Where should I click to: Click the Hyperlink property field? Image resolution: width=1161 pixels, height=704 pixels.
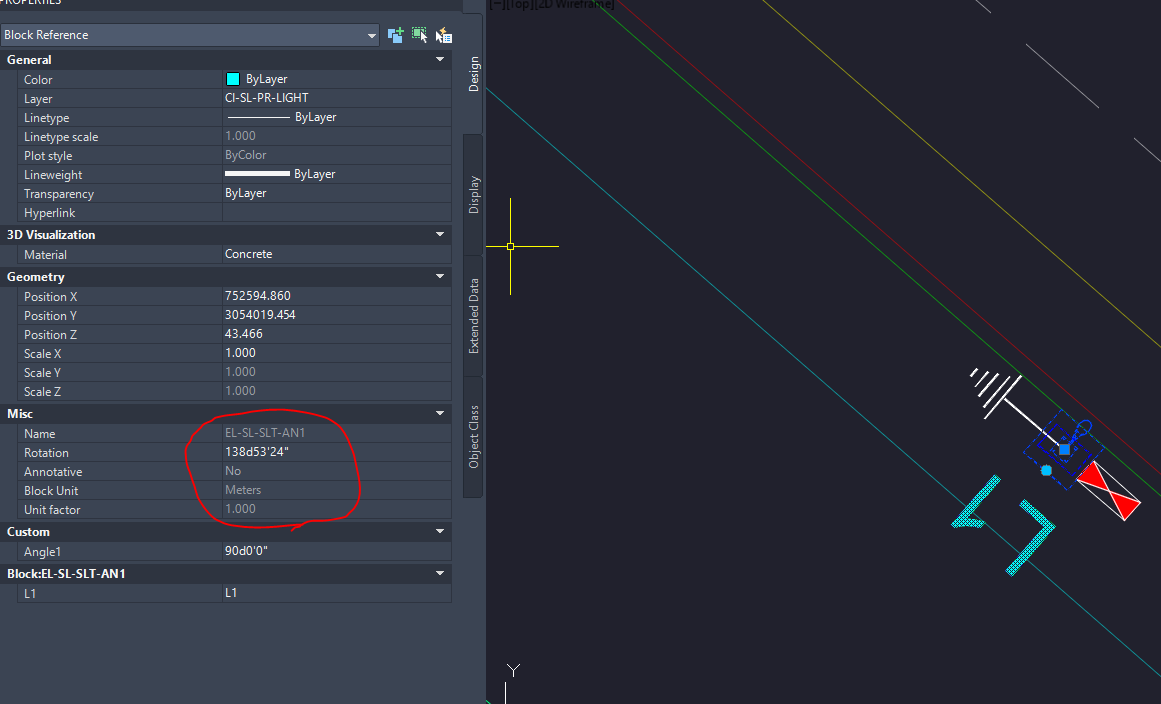pos(335,212)
